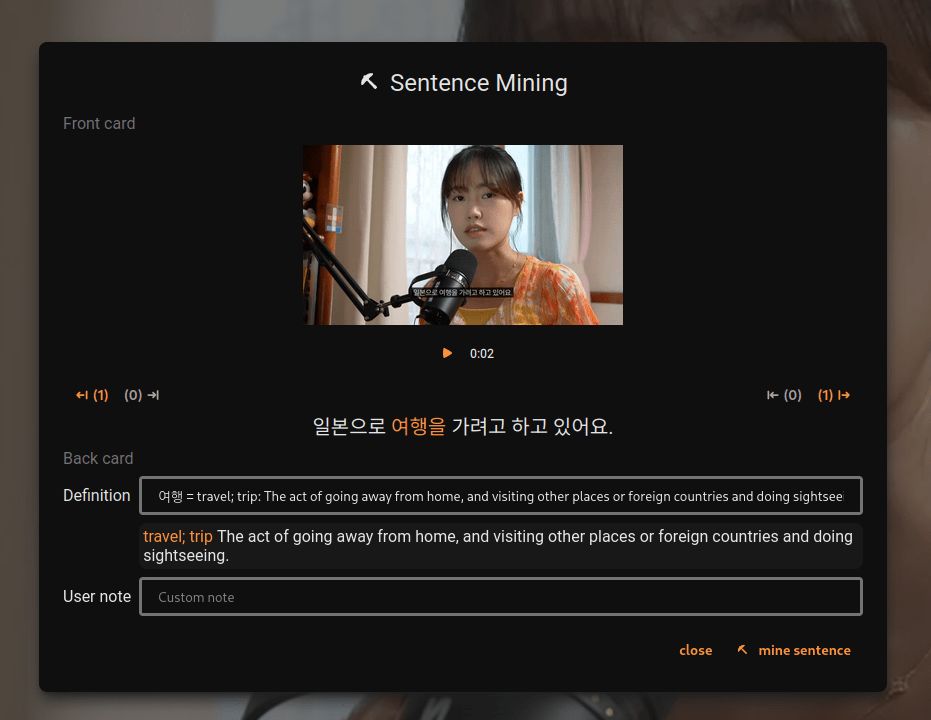Click the reset-end |← subtitle icon
Screen dimensions: 931x720
coord(773,395)
